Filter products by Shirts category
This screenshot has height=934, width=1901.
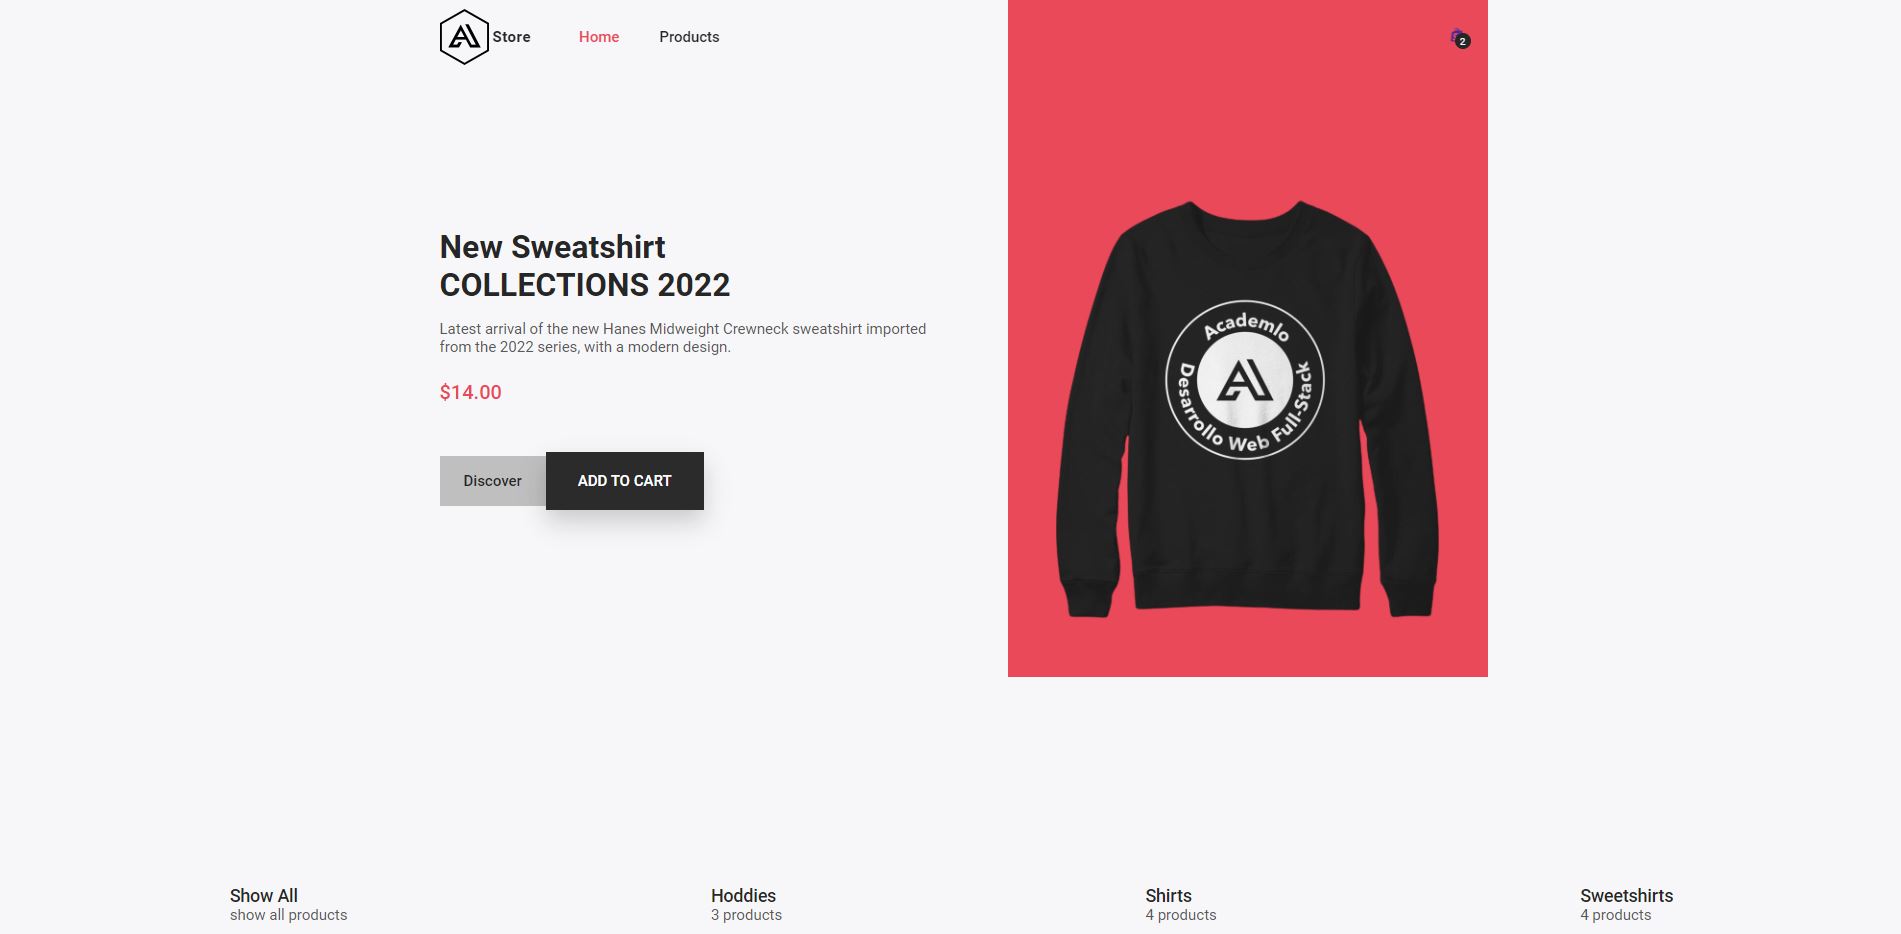point(1168,896)
